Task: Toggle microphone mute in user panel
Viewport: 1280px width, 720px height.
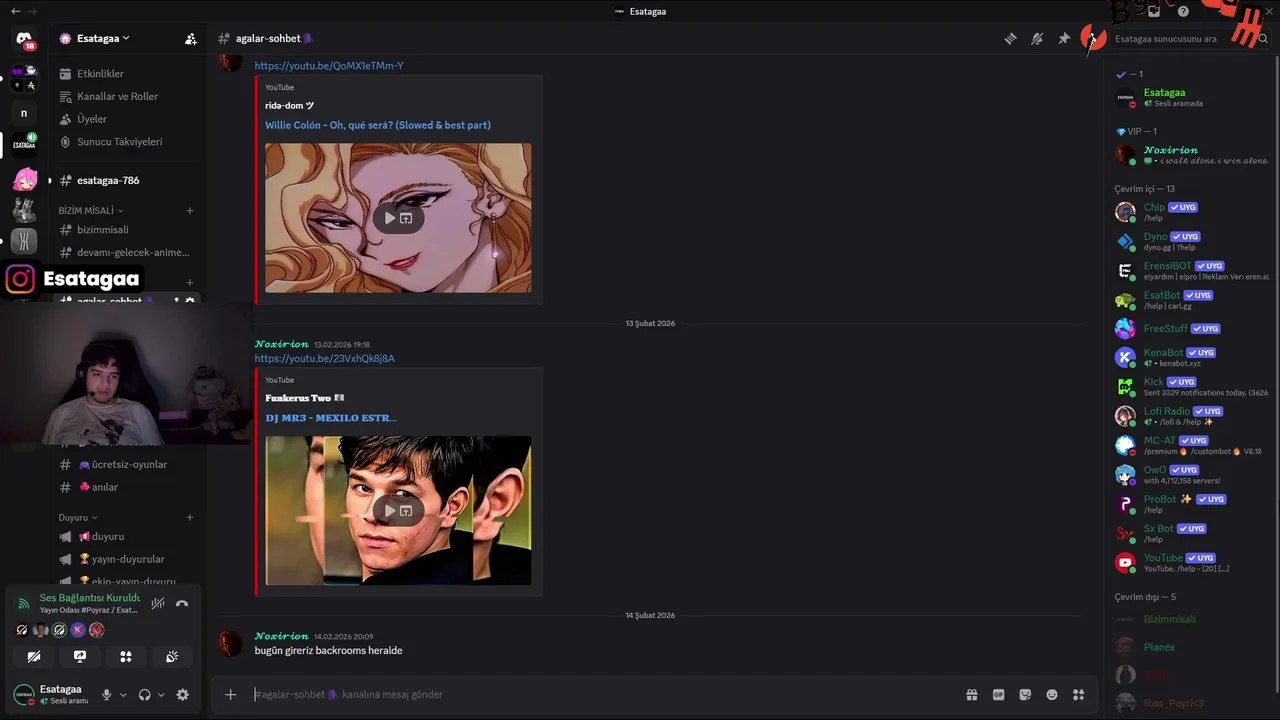Action: tap(107, 695)
